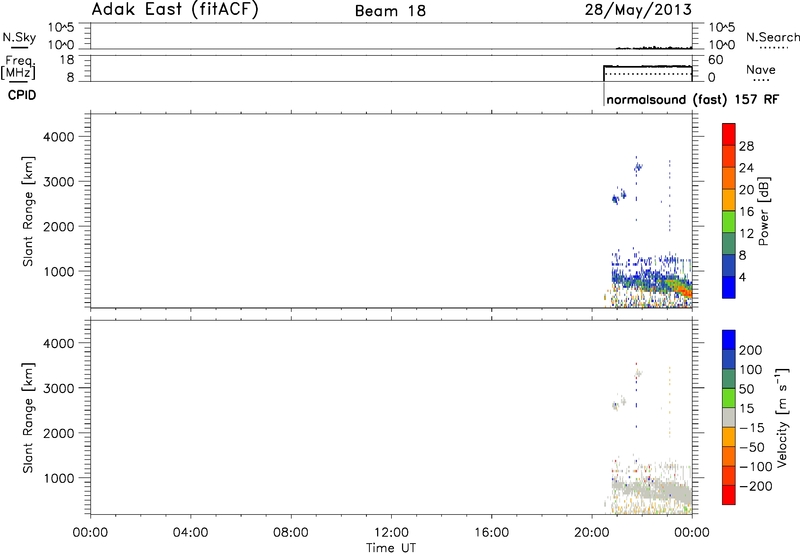This screenshot has height=554, width=800.
Task: Click the grey ground scatter band in the velocity panel
Action: click(653, 491)
